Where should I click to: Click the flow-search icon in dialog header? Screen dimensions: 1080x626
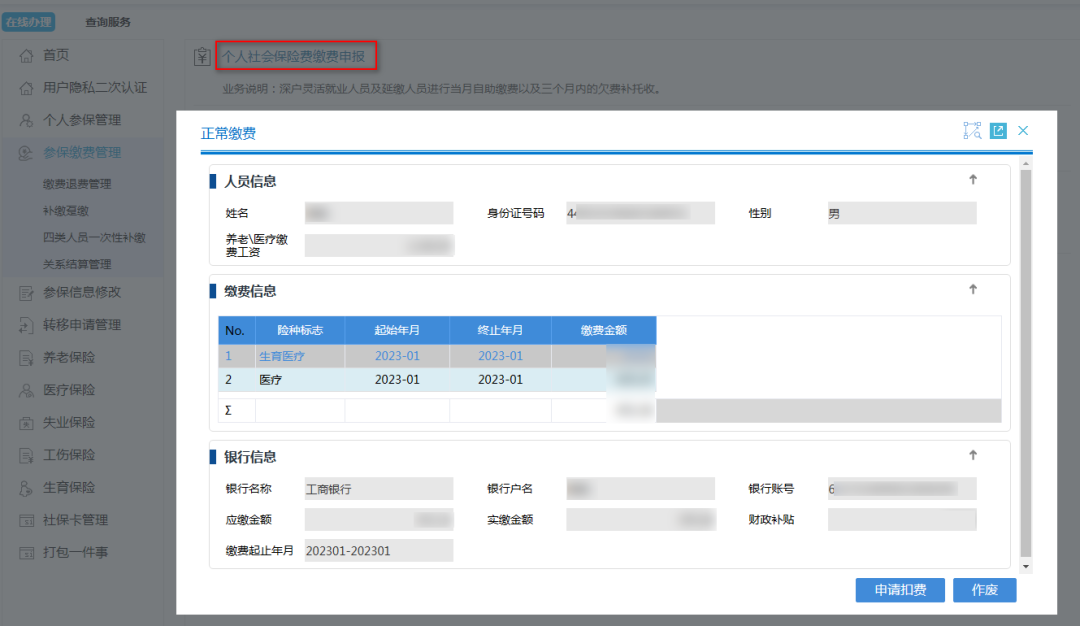click(x=972, y=130)
